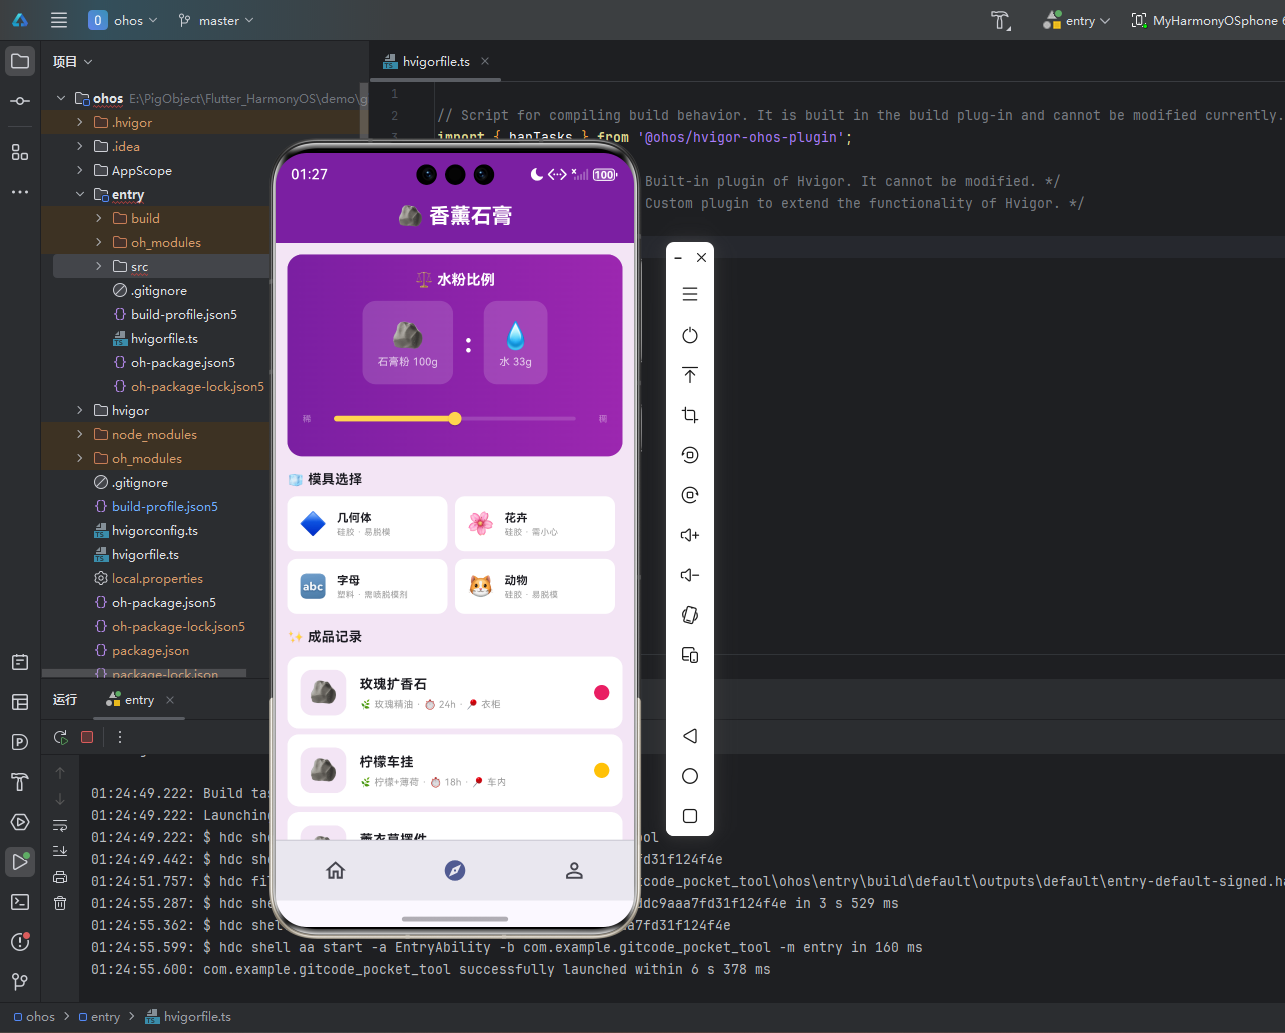1285x1033 pixels.
Task: Open the MyHarmonyOSphone device selector
Action: 1206,20
